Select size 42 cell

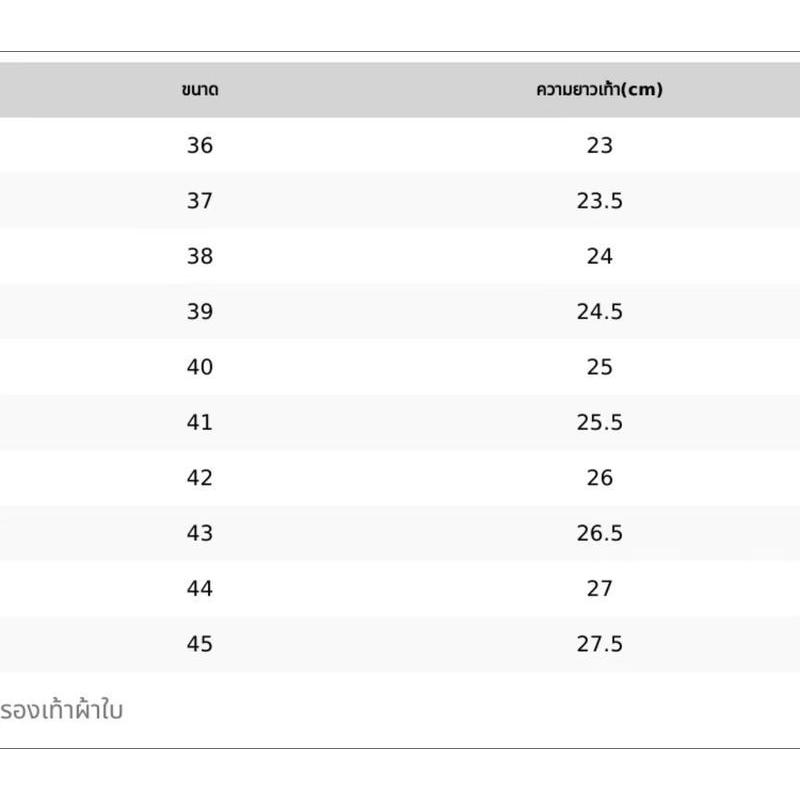pos(200,478)
